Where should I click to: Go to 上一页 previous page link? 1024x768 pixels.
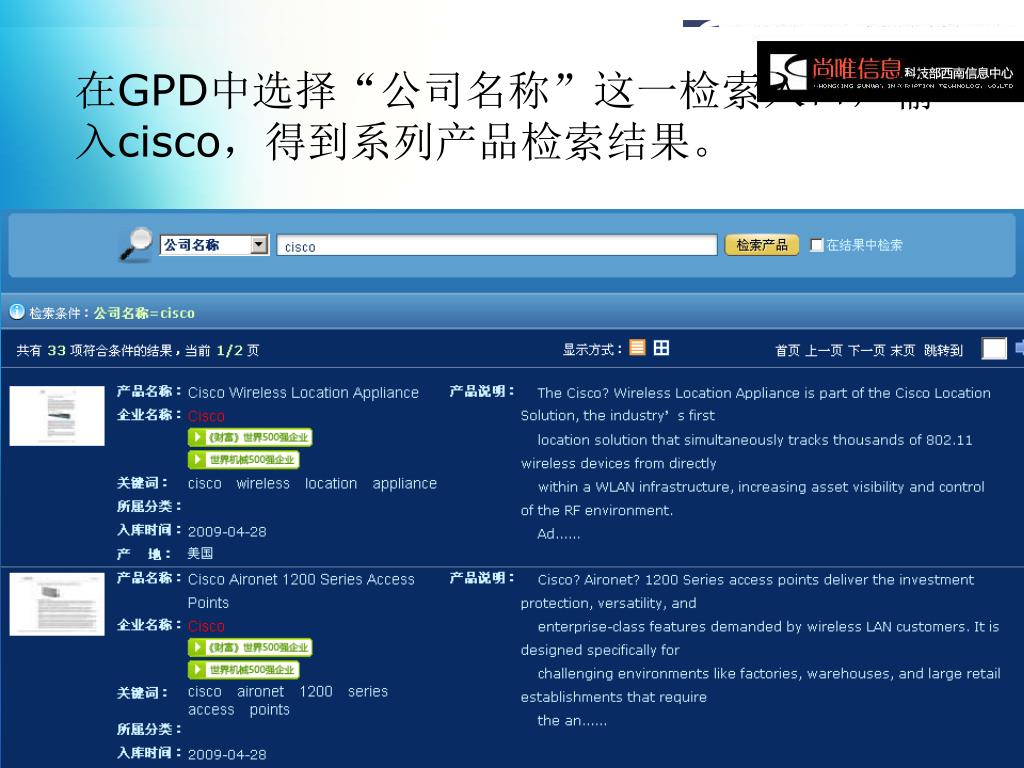point(824,351)
